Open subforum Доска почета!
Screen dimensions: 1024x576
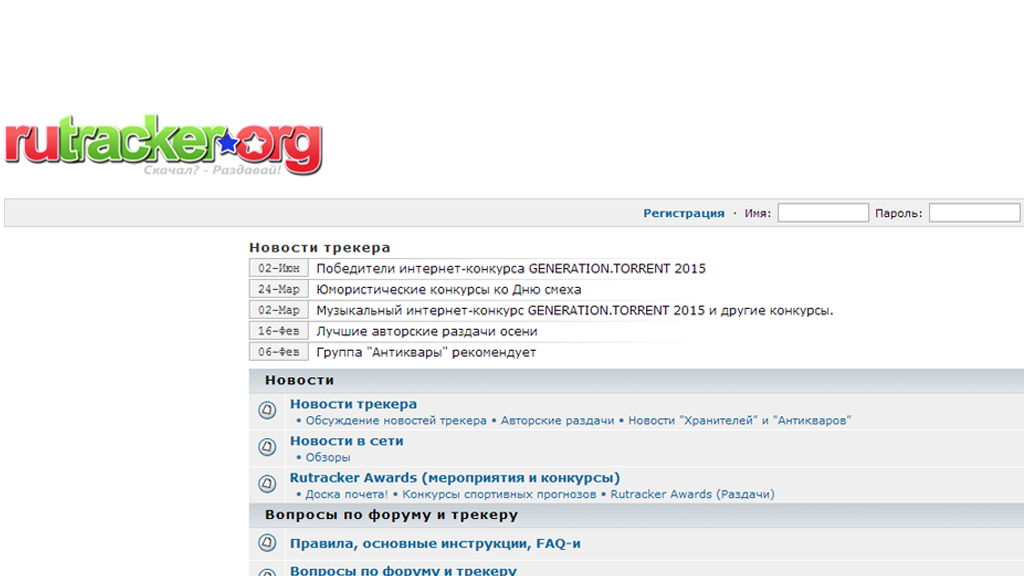click(x=346, y=494)
